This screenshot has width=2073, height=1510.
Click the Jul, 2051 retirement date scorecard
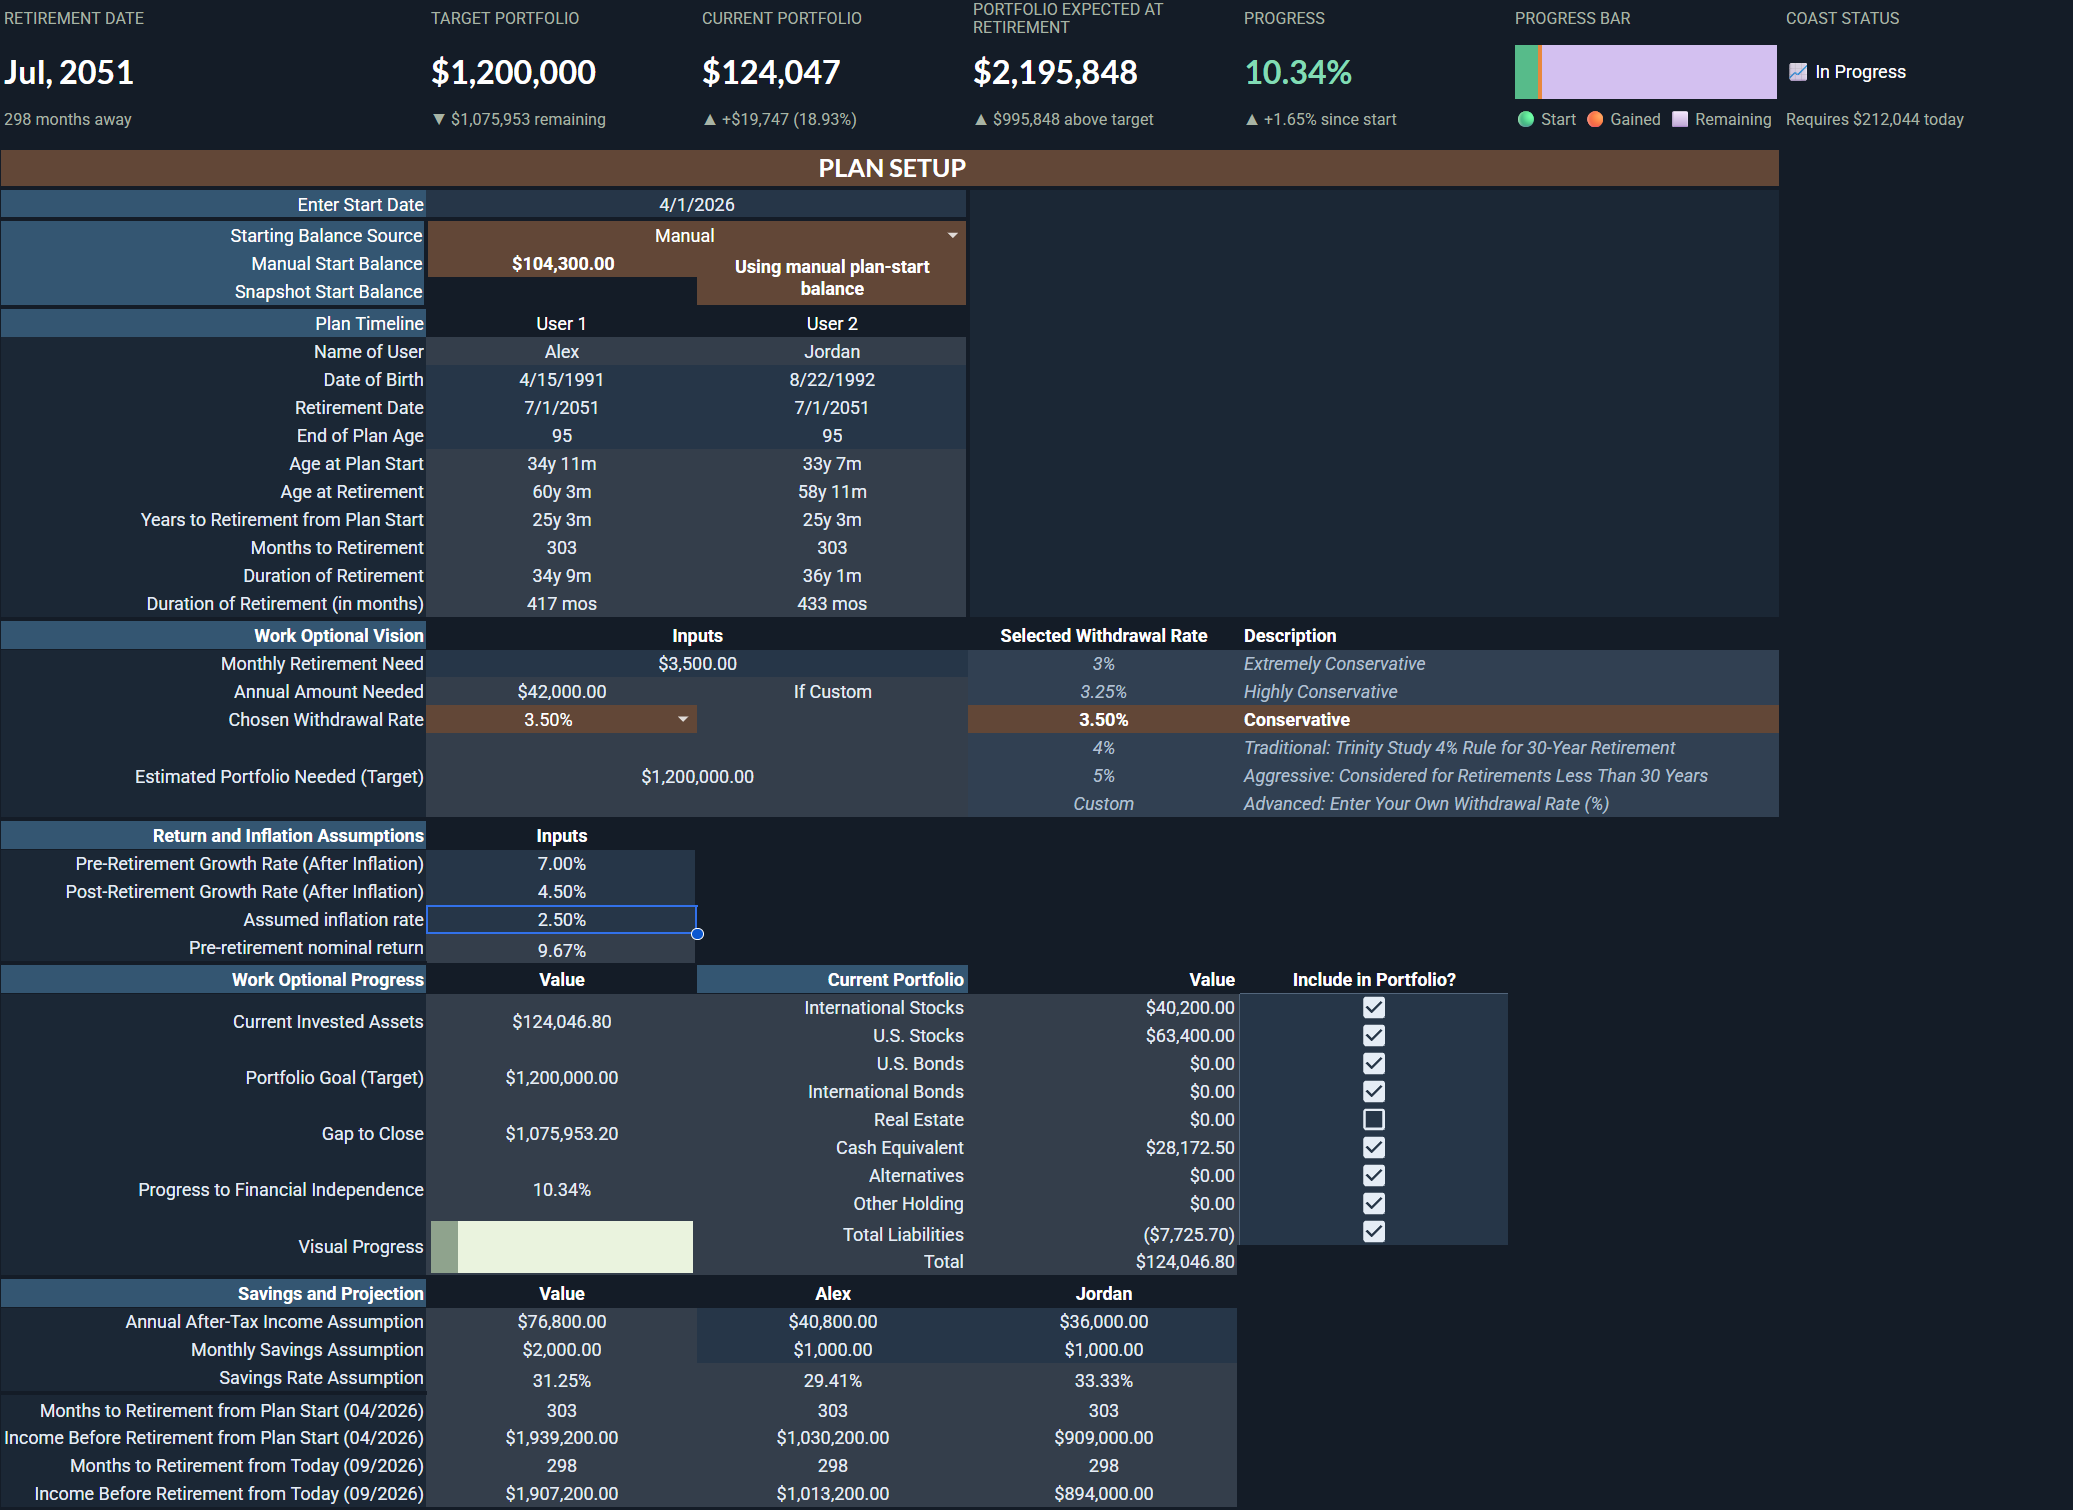click(x=69, y=72)
